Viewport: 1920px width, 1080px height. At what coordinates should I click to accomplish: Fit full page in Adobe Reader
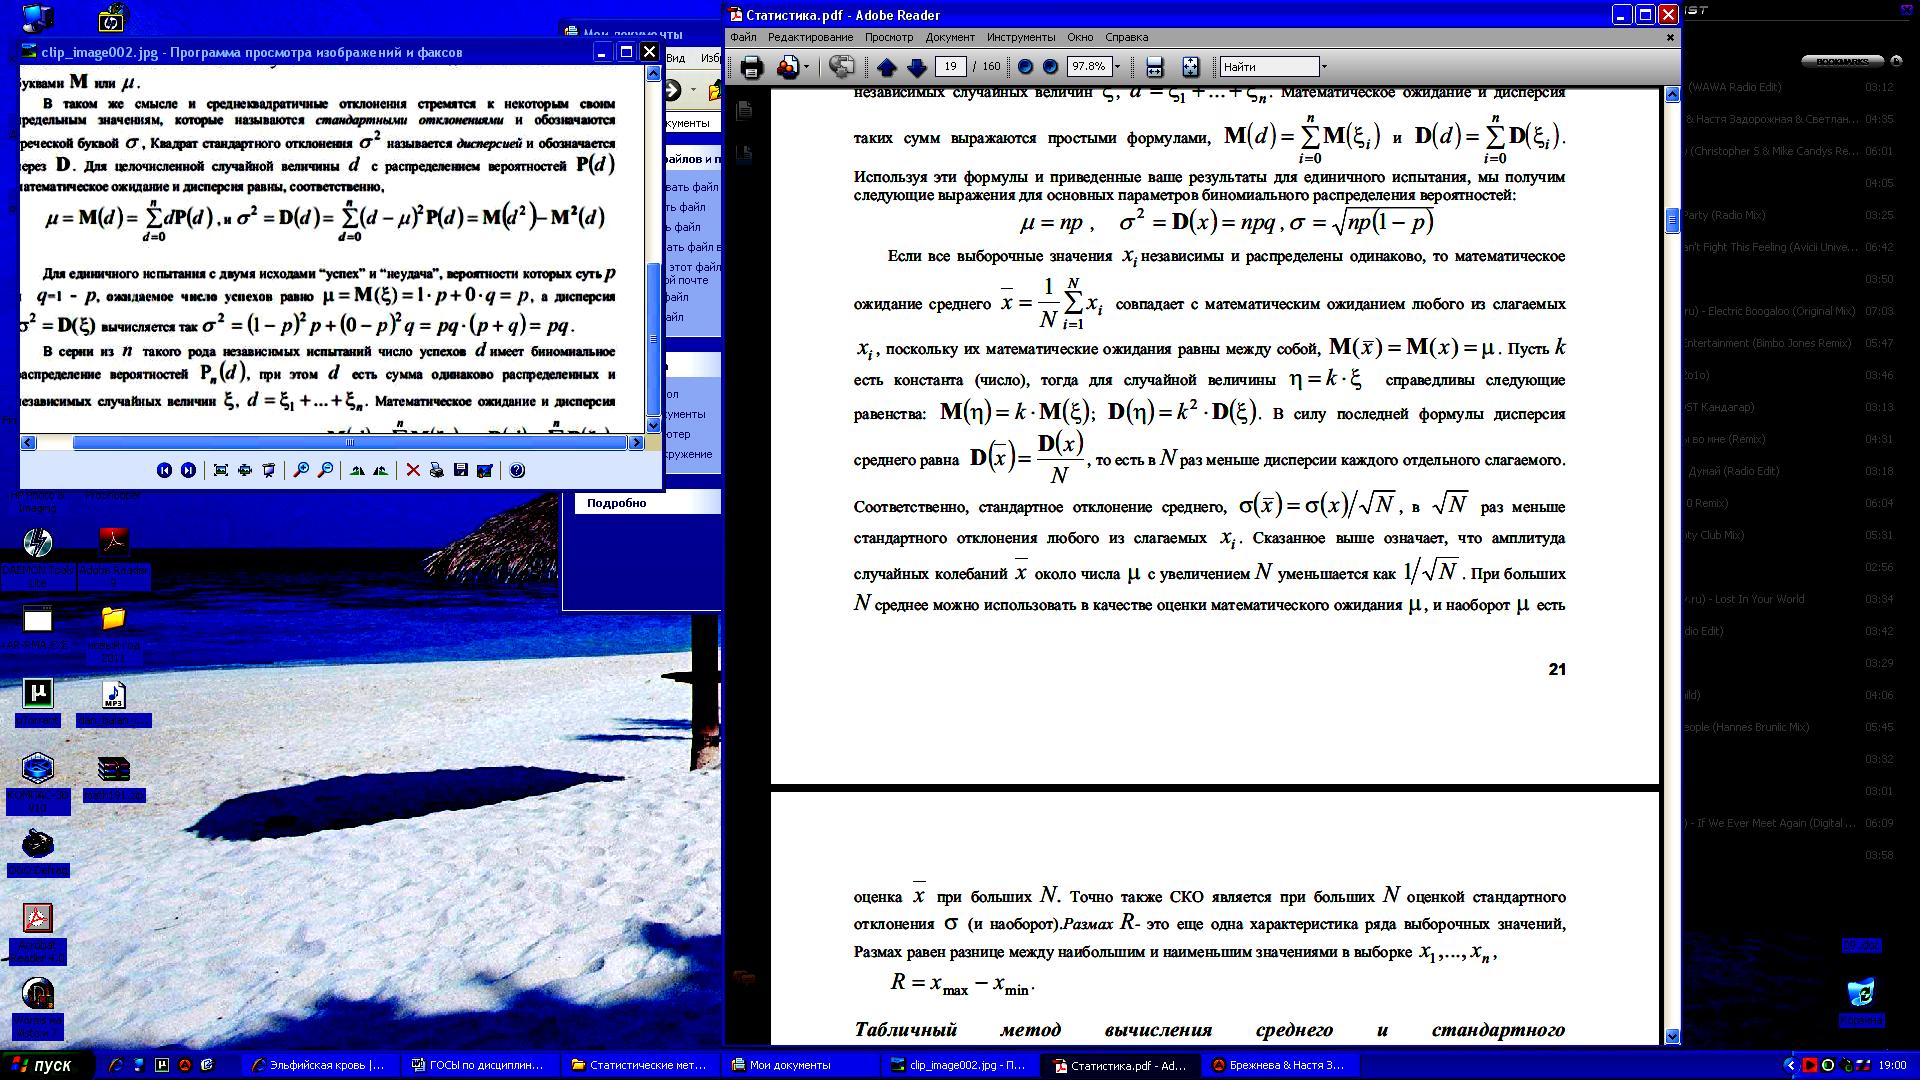1190,67
